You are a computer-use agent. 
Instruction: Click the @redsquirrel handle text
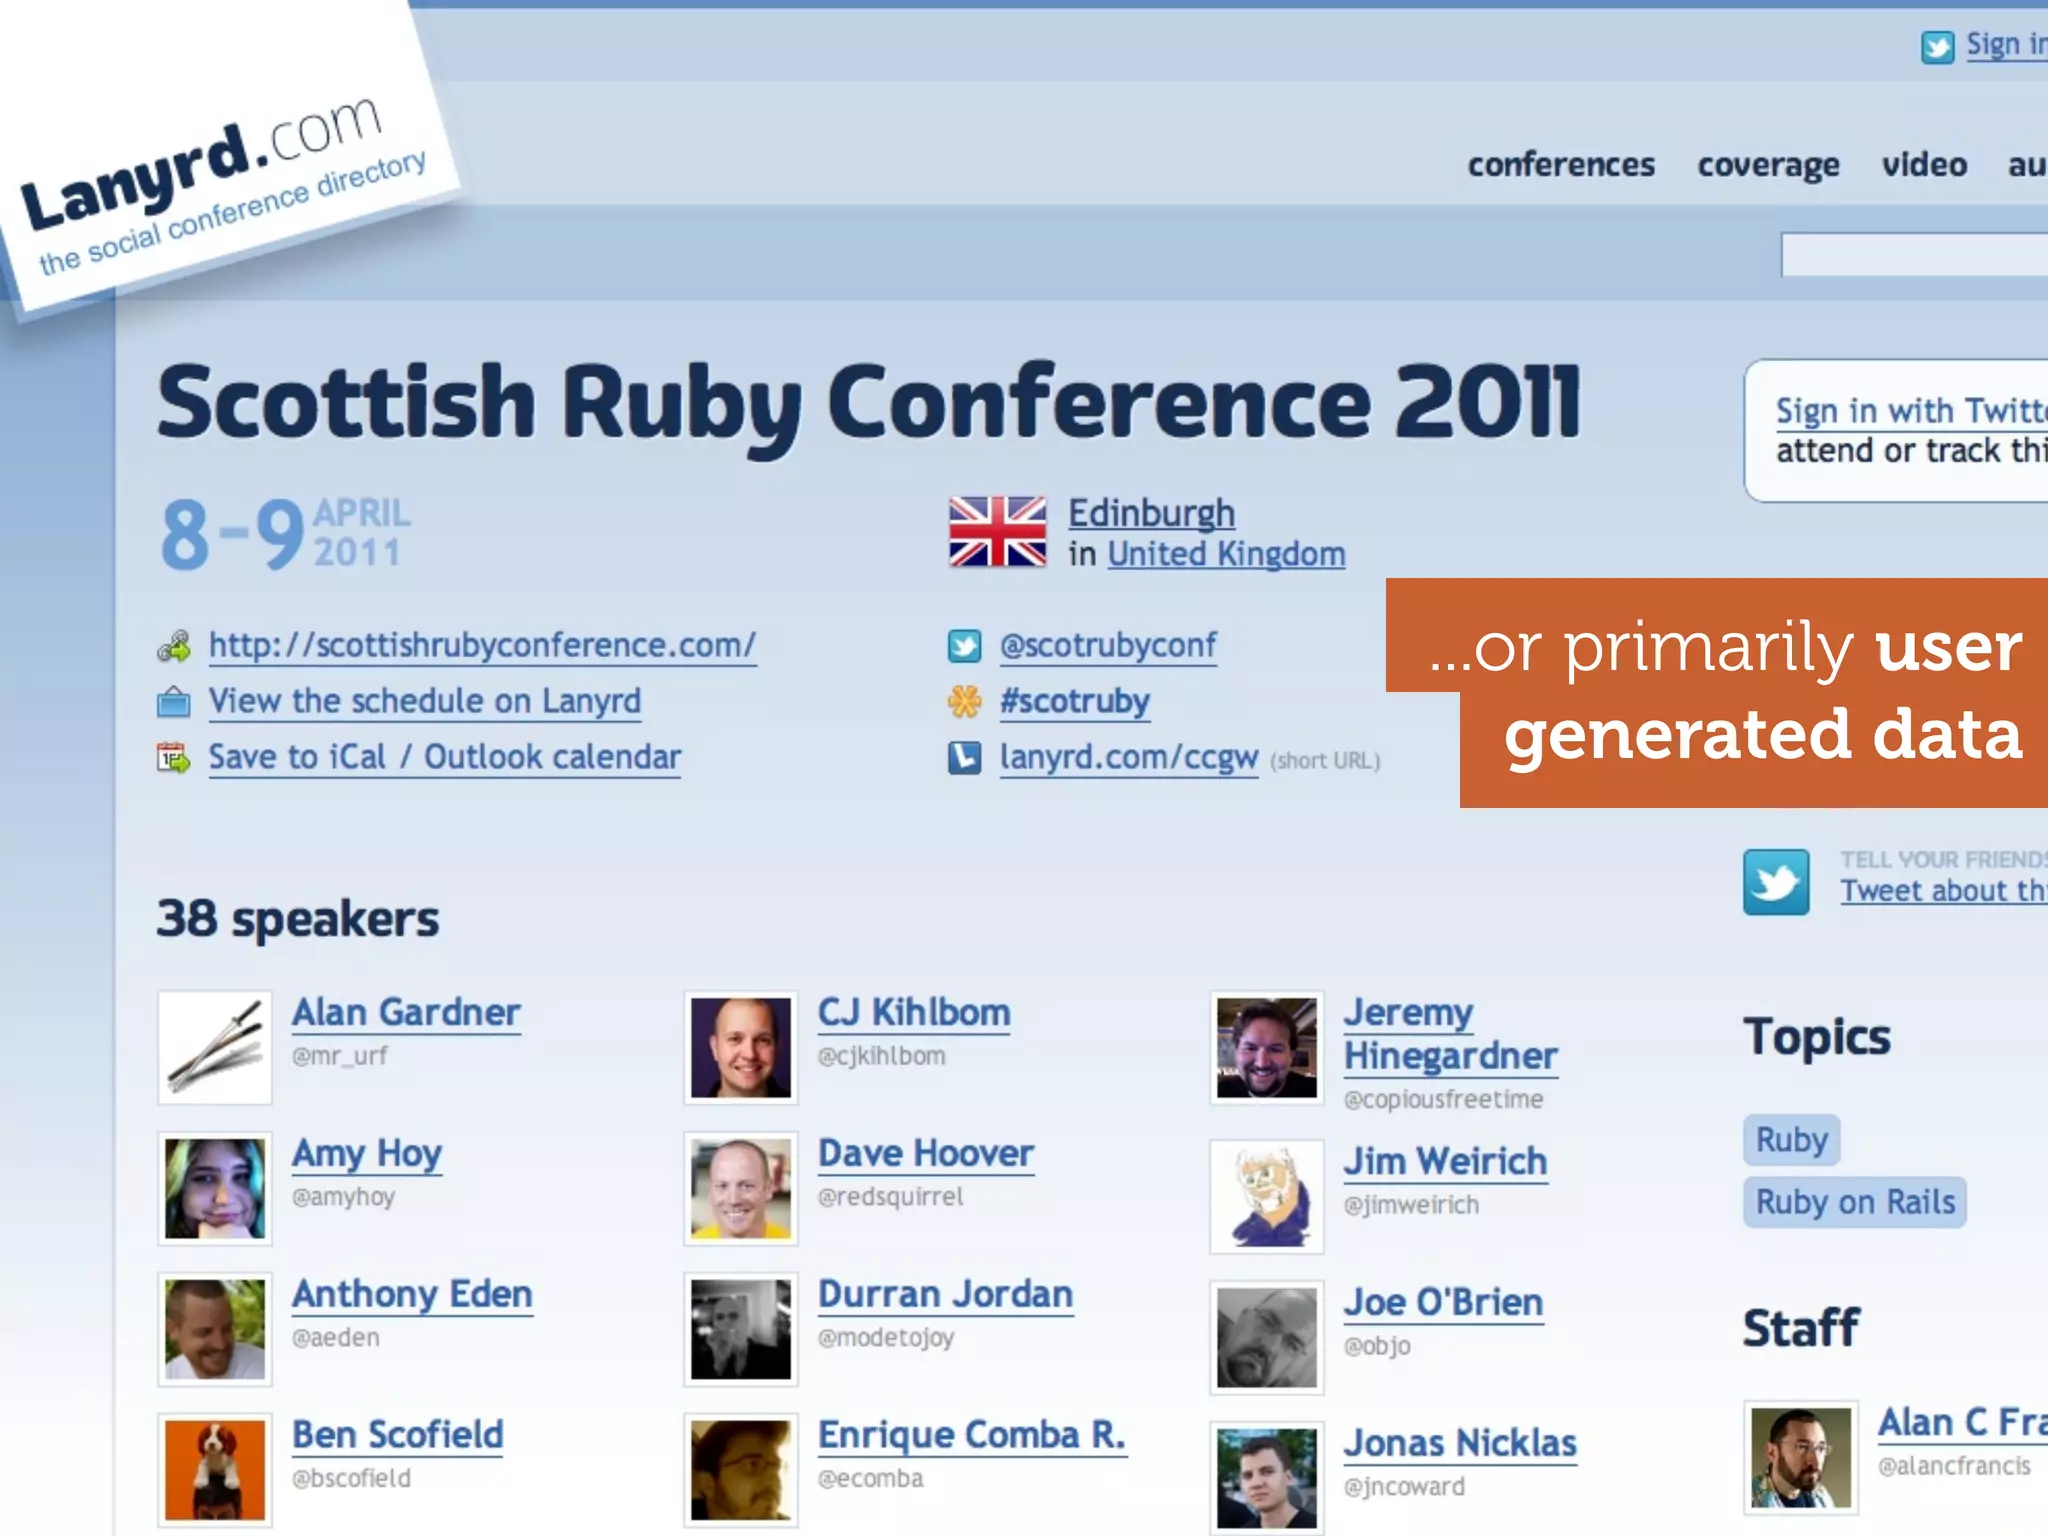pyautogui.click(x=891, y=1197)
